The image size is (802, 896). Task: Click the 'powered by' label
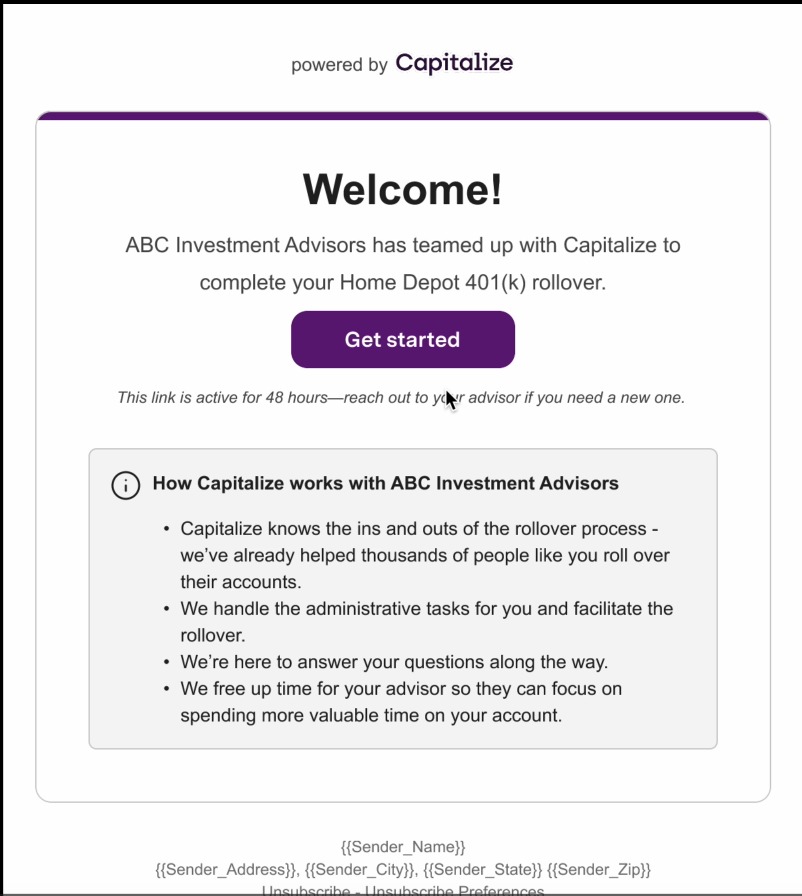tap(338, 65)
